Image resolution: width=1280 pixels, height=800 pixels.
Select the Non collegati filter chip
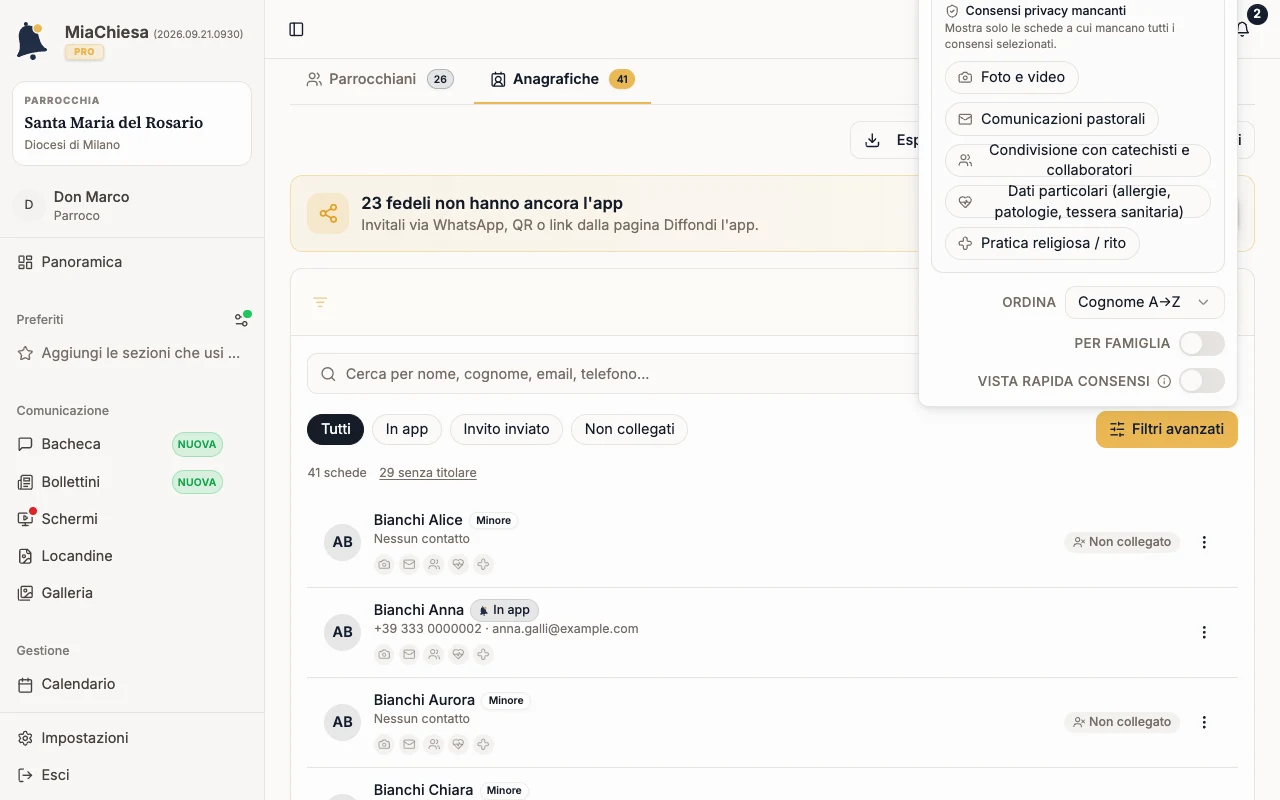629,429
